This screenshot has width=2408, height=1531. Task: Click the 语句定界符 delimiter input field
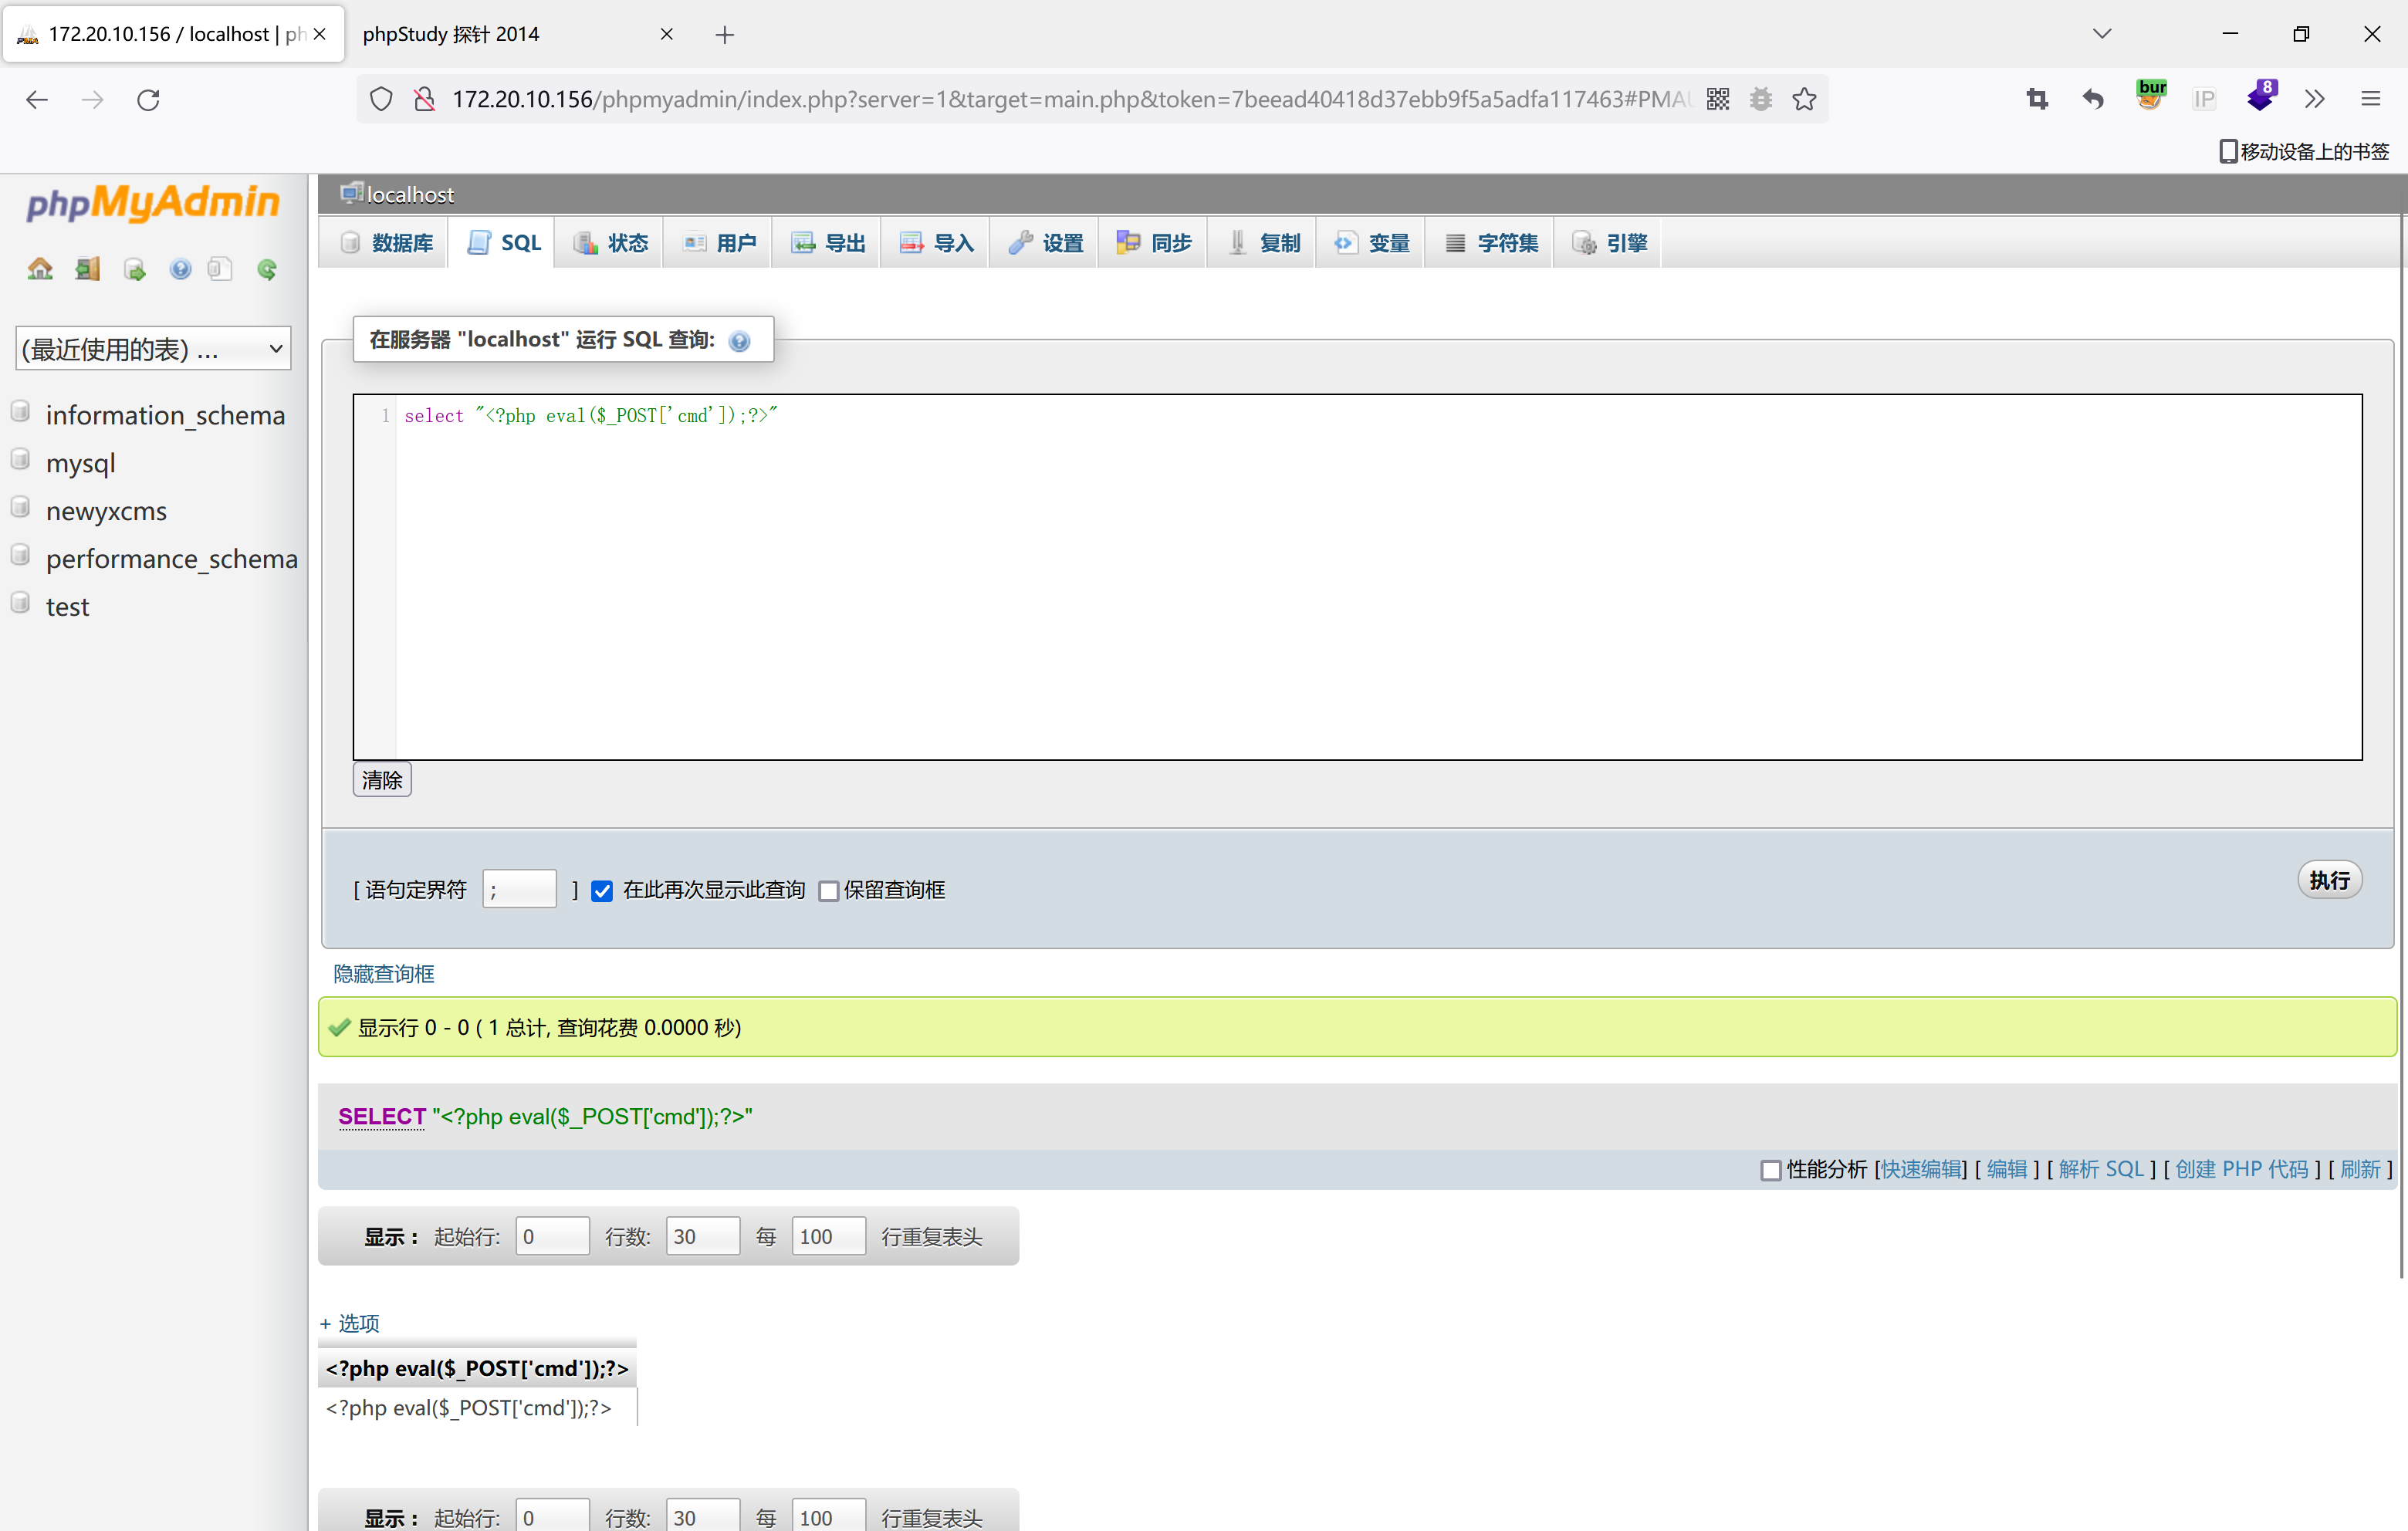pos(519,889)
